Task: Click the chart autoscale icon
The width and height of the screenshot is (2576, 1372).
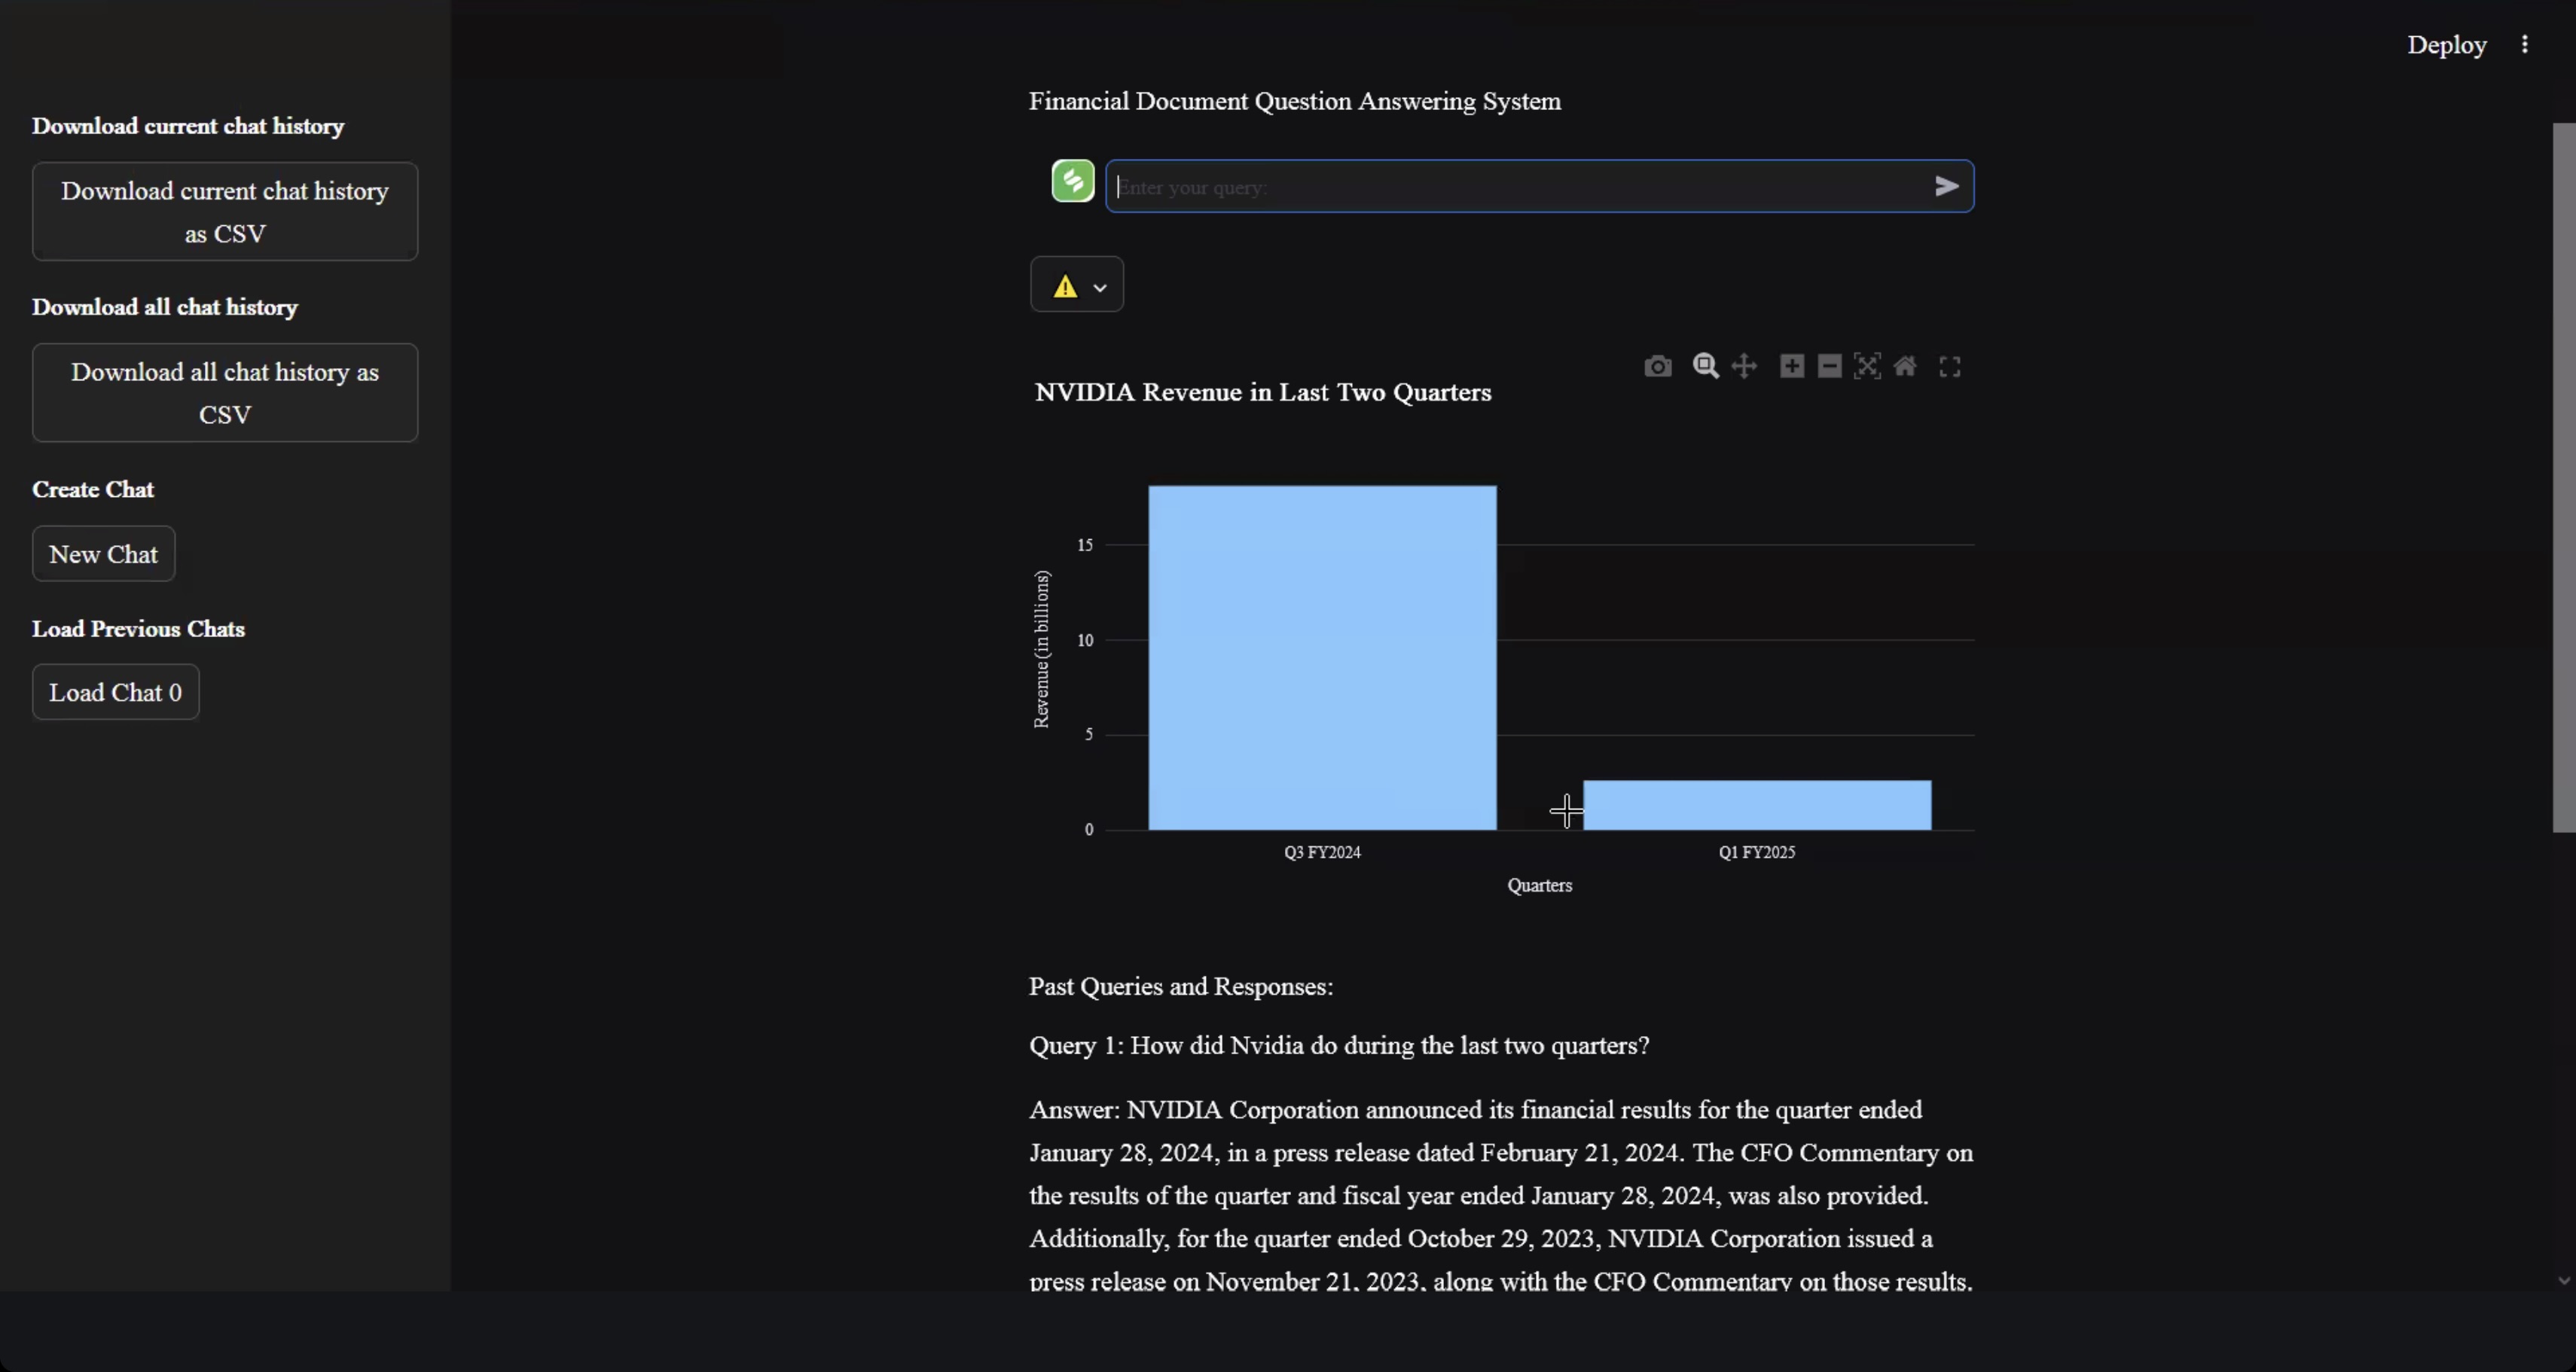Action: pyautogui.click(x=1867, y=366)
